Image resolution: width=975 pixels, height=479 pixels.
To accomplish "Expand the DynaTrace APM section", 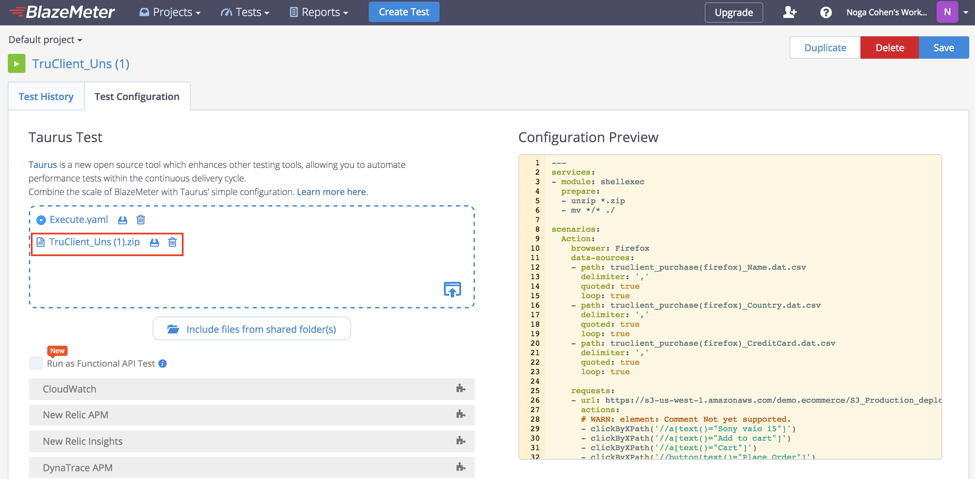I will coord(252,467).
